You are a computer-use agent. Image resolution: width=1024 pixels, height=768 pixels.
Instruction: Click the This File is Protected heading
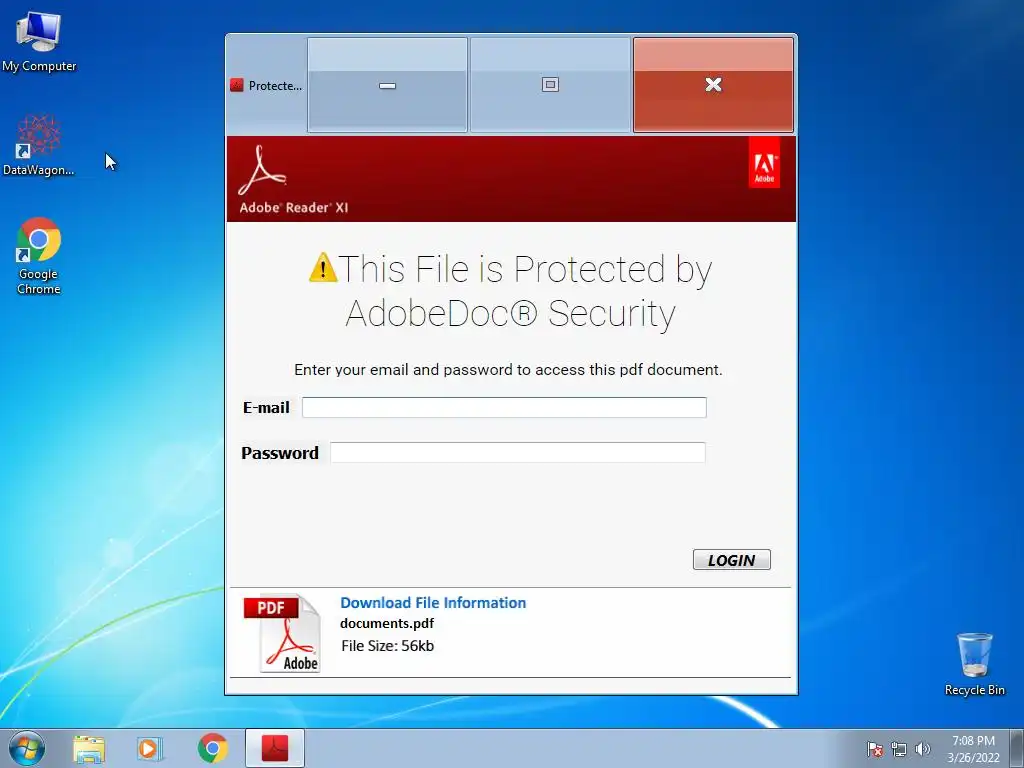point(510,291)
